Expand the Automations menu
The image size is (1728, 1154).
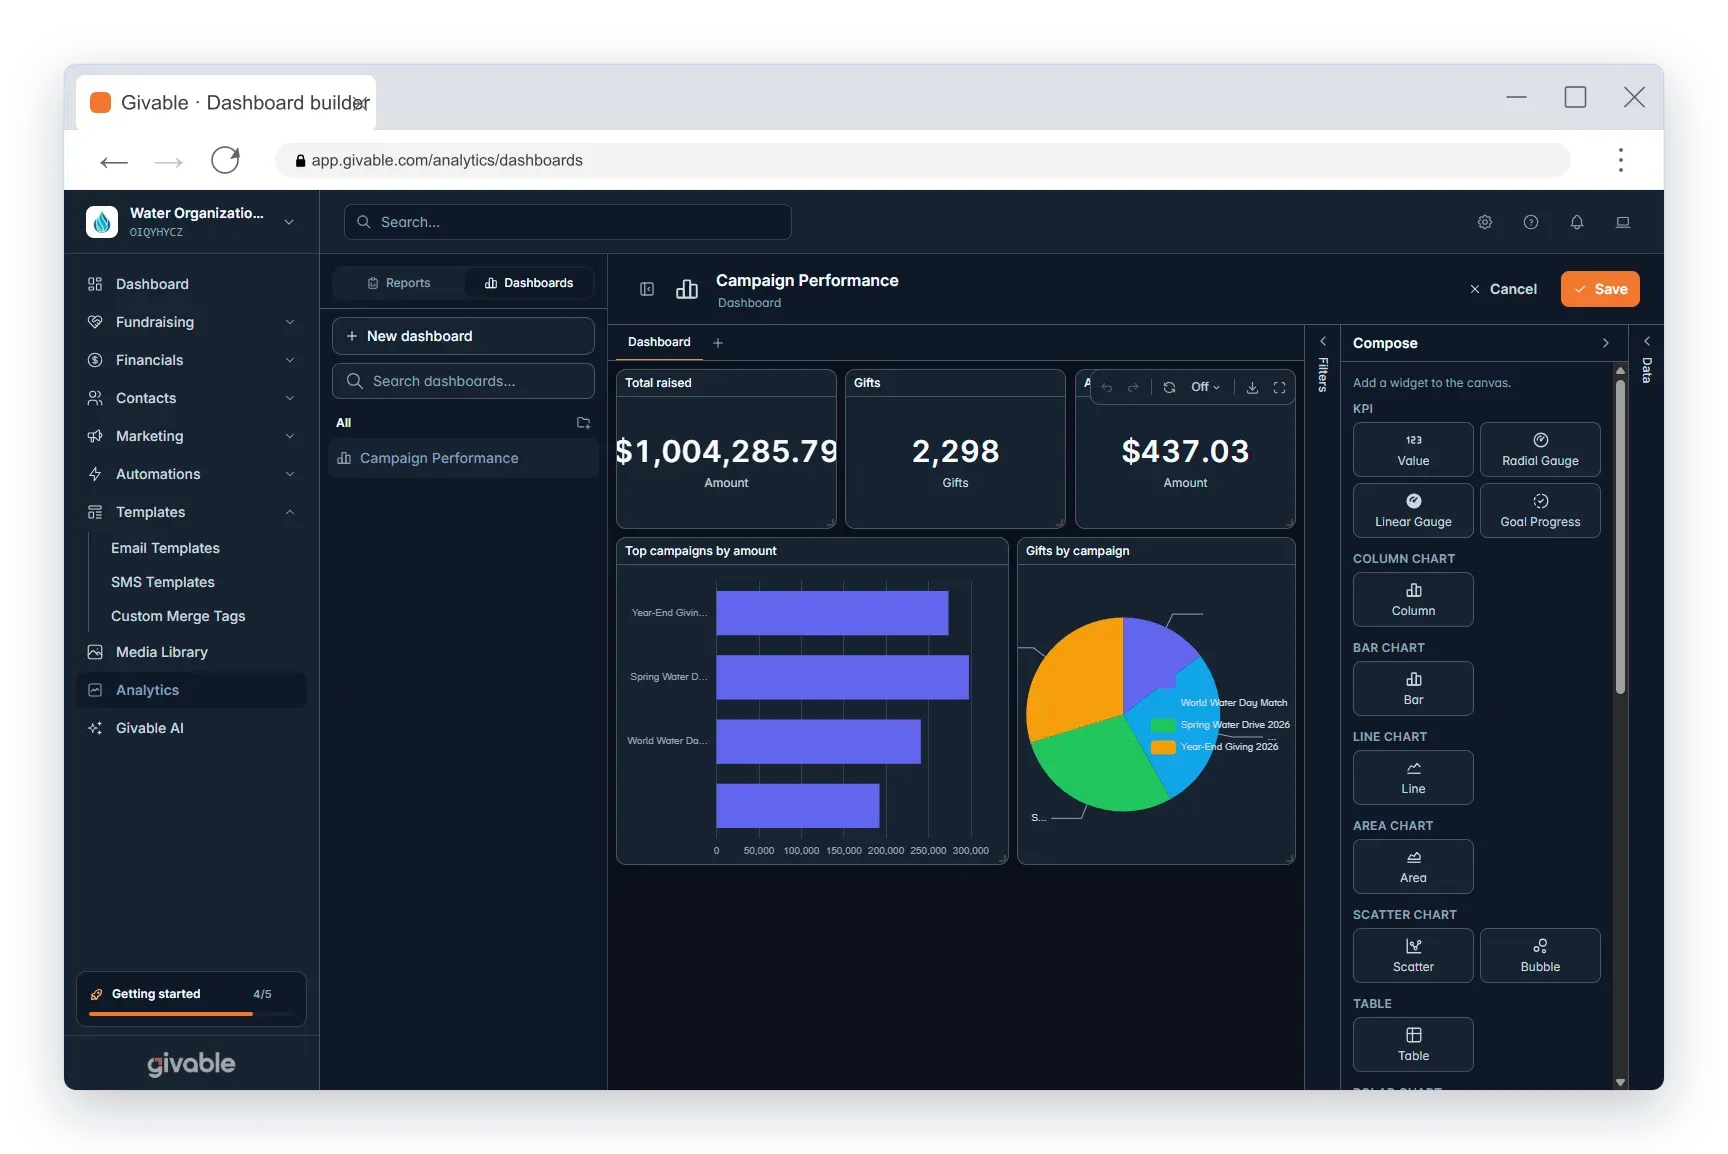point(191,474)
